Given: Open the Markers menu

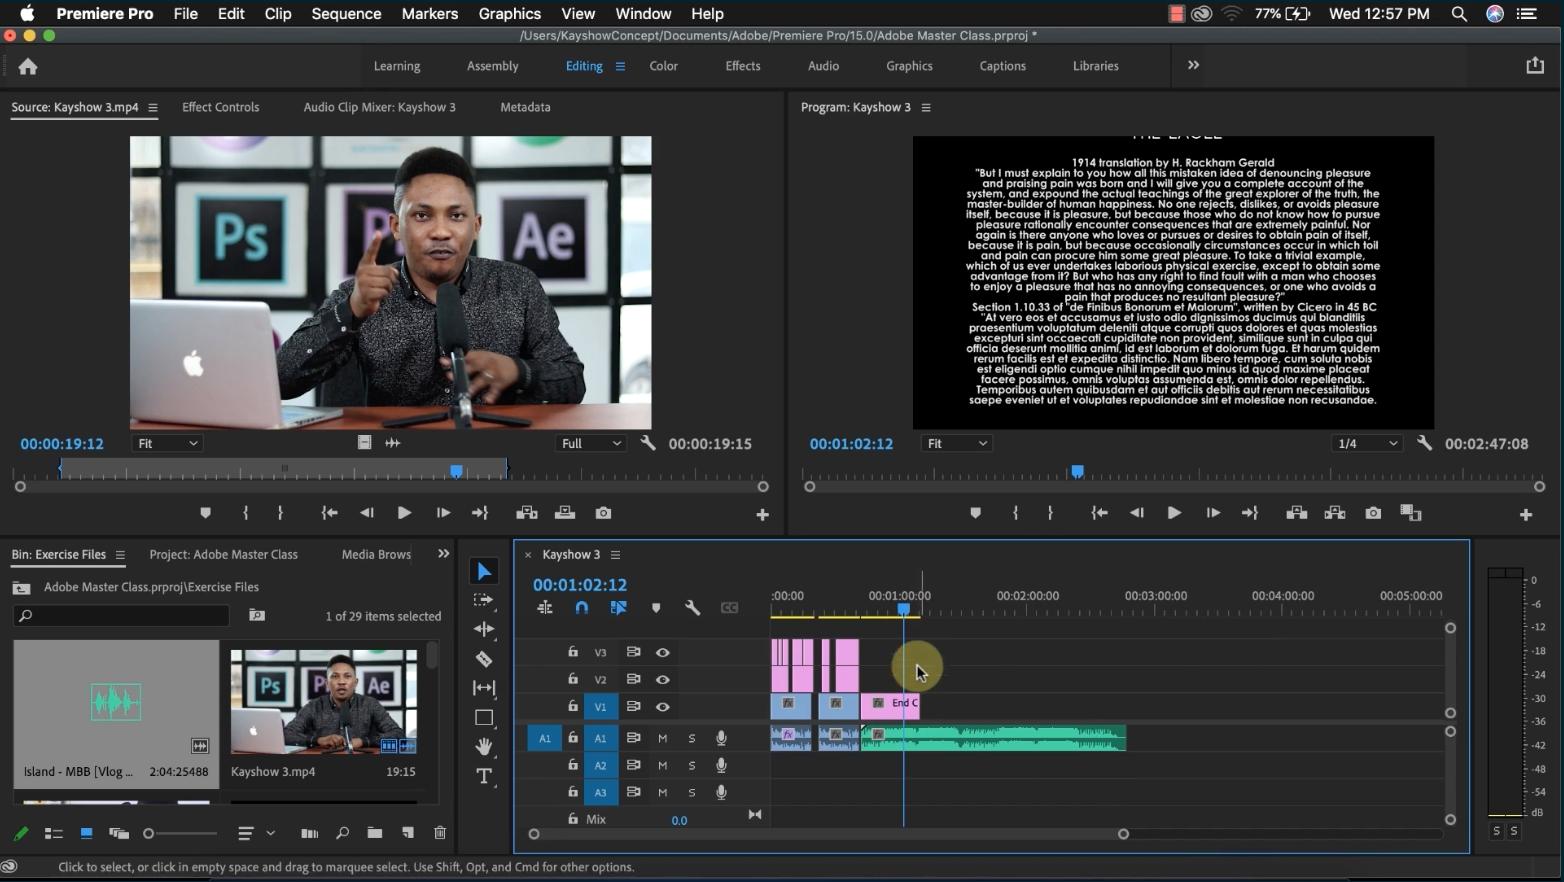Looking at the screenshot, I should coord(430,13).
